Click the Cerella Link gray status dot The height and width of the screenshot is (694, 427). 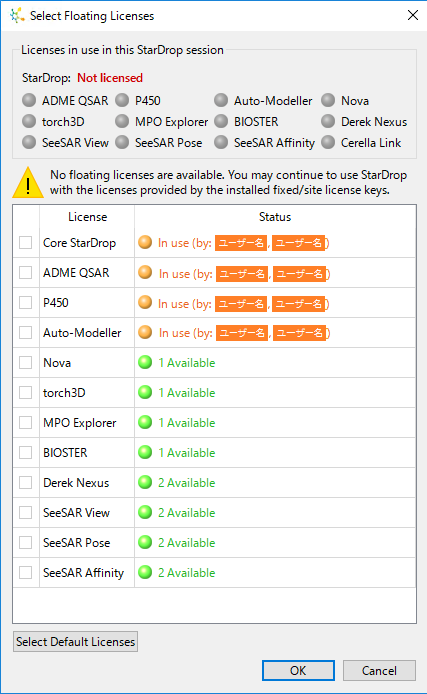click(x=328, y=143)
